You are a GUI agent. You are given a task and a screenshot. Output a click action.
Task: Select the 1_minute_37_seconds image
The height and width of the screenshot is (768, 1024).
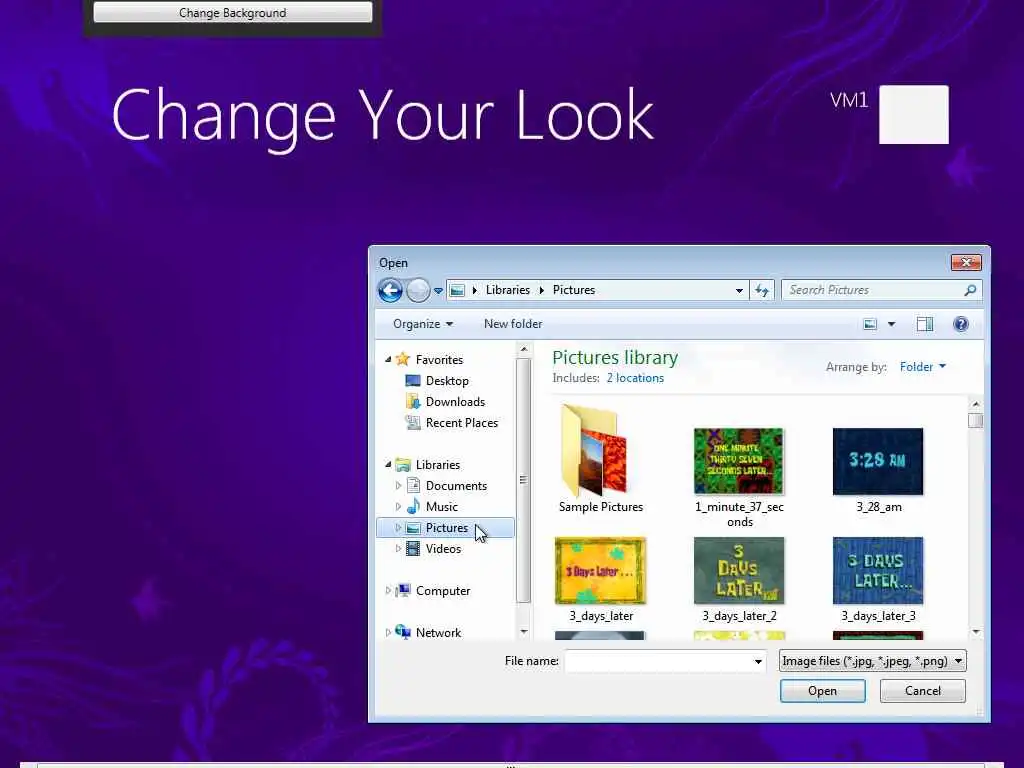pyautogui.click(x=739, y=477)
